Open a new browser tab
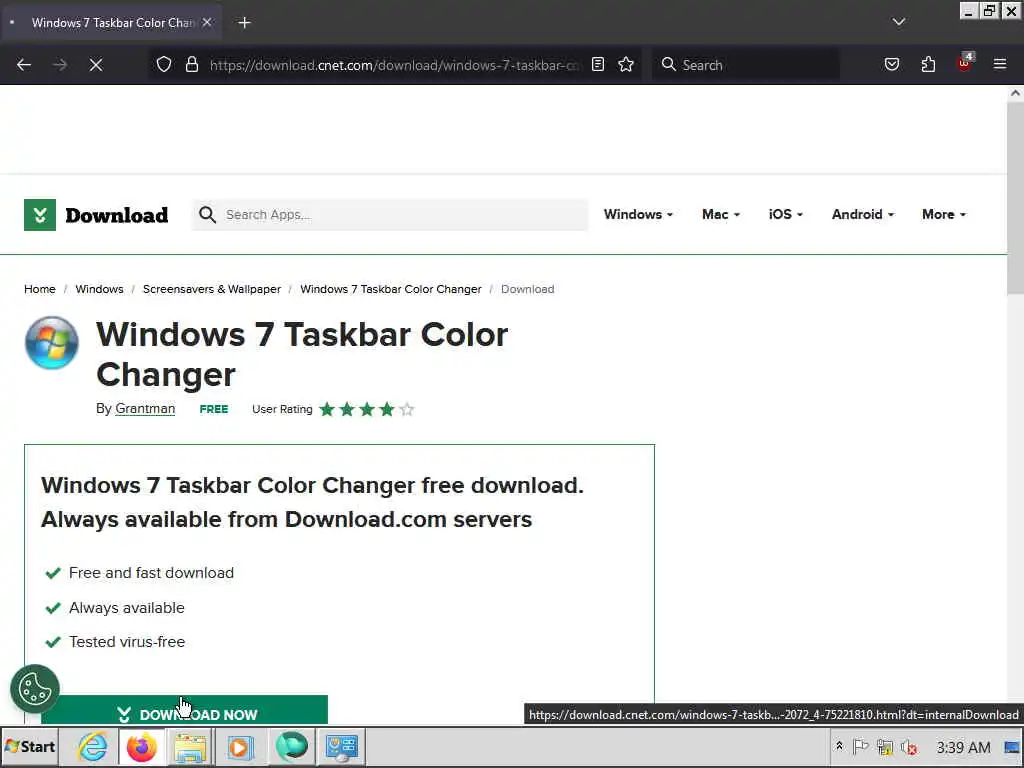1024x768 pixels. pyautogui.click(x=244, y=23)
